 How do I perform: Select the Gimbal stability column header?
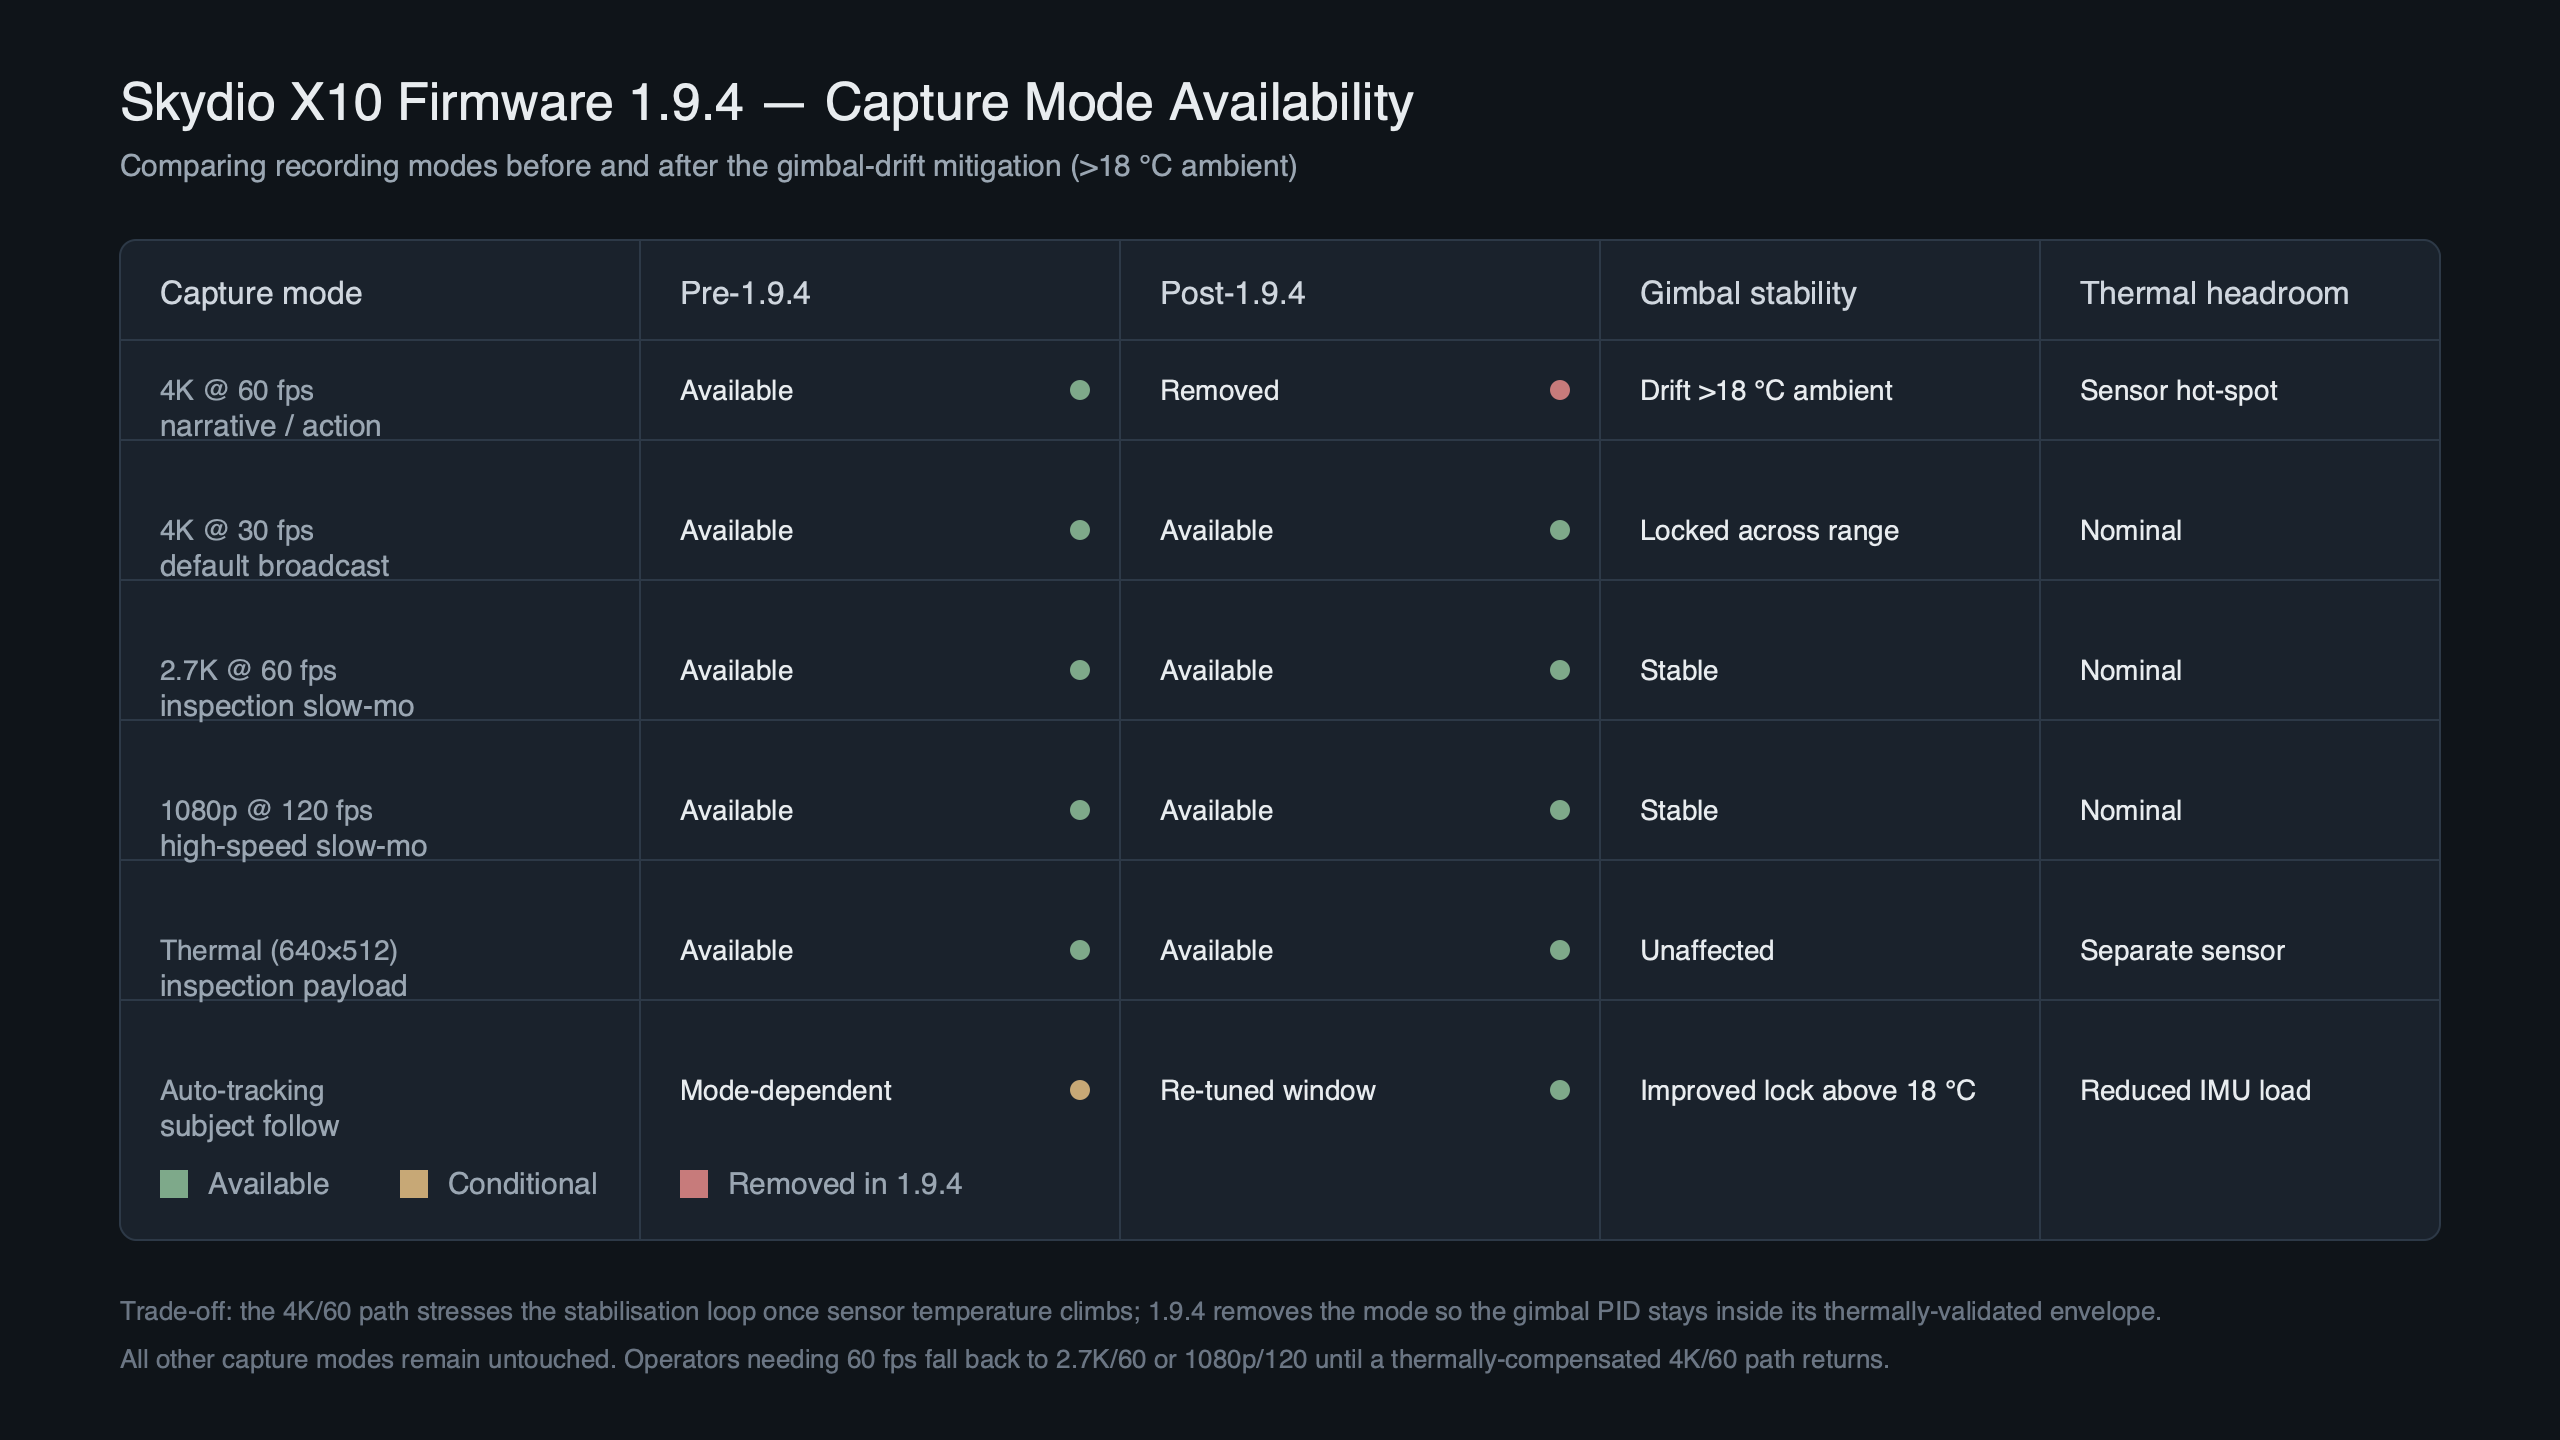1747,293
